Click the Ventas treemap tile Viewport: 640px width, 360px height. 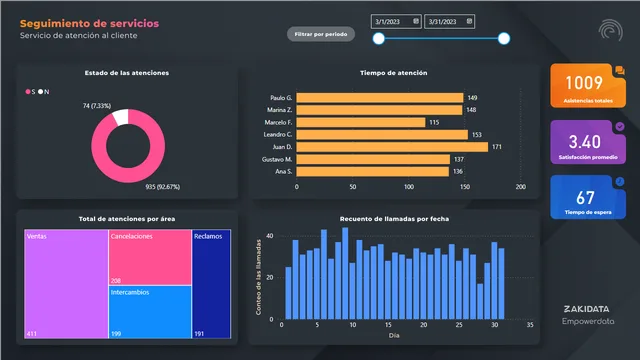(66, 284)
